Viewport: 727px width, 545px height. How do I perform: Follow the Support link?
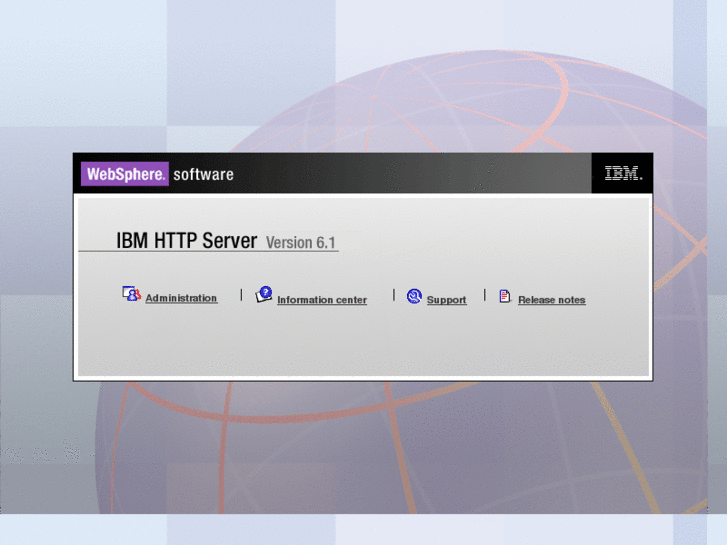coord(446,300)
